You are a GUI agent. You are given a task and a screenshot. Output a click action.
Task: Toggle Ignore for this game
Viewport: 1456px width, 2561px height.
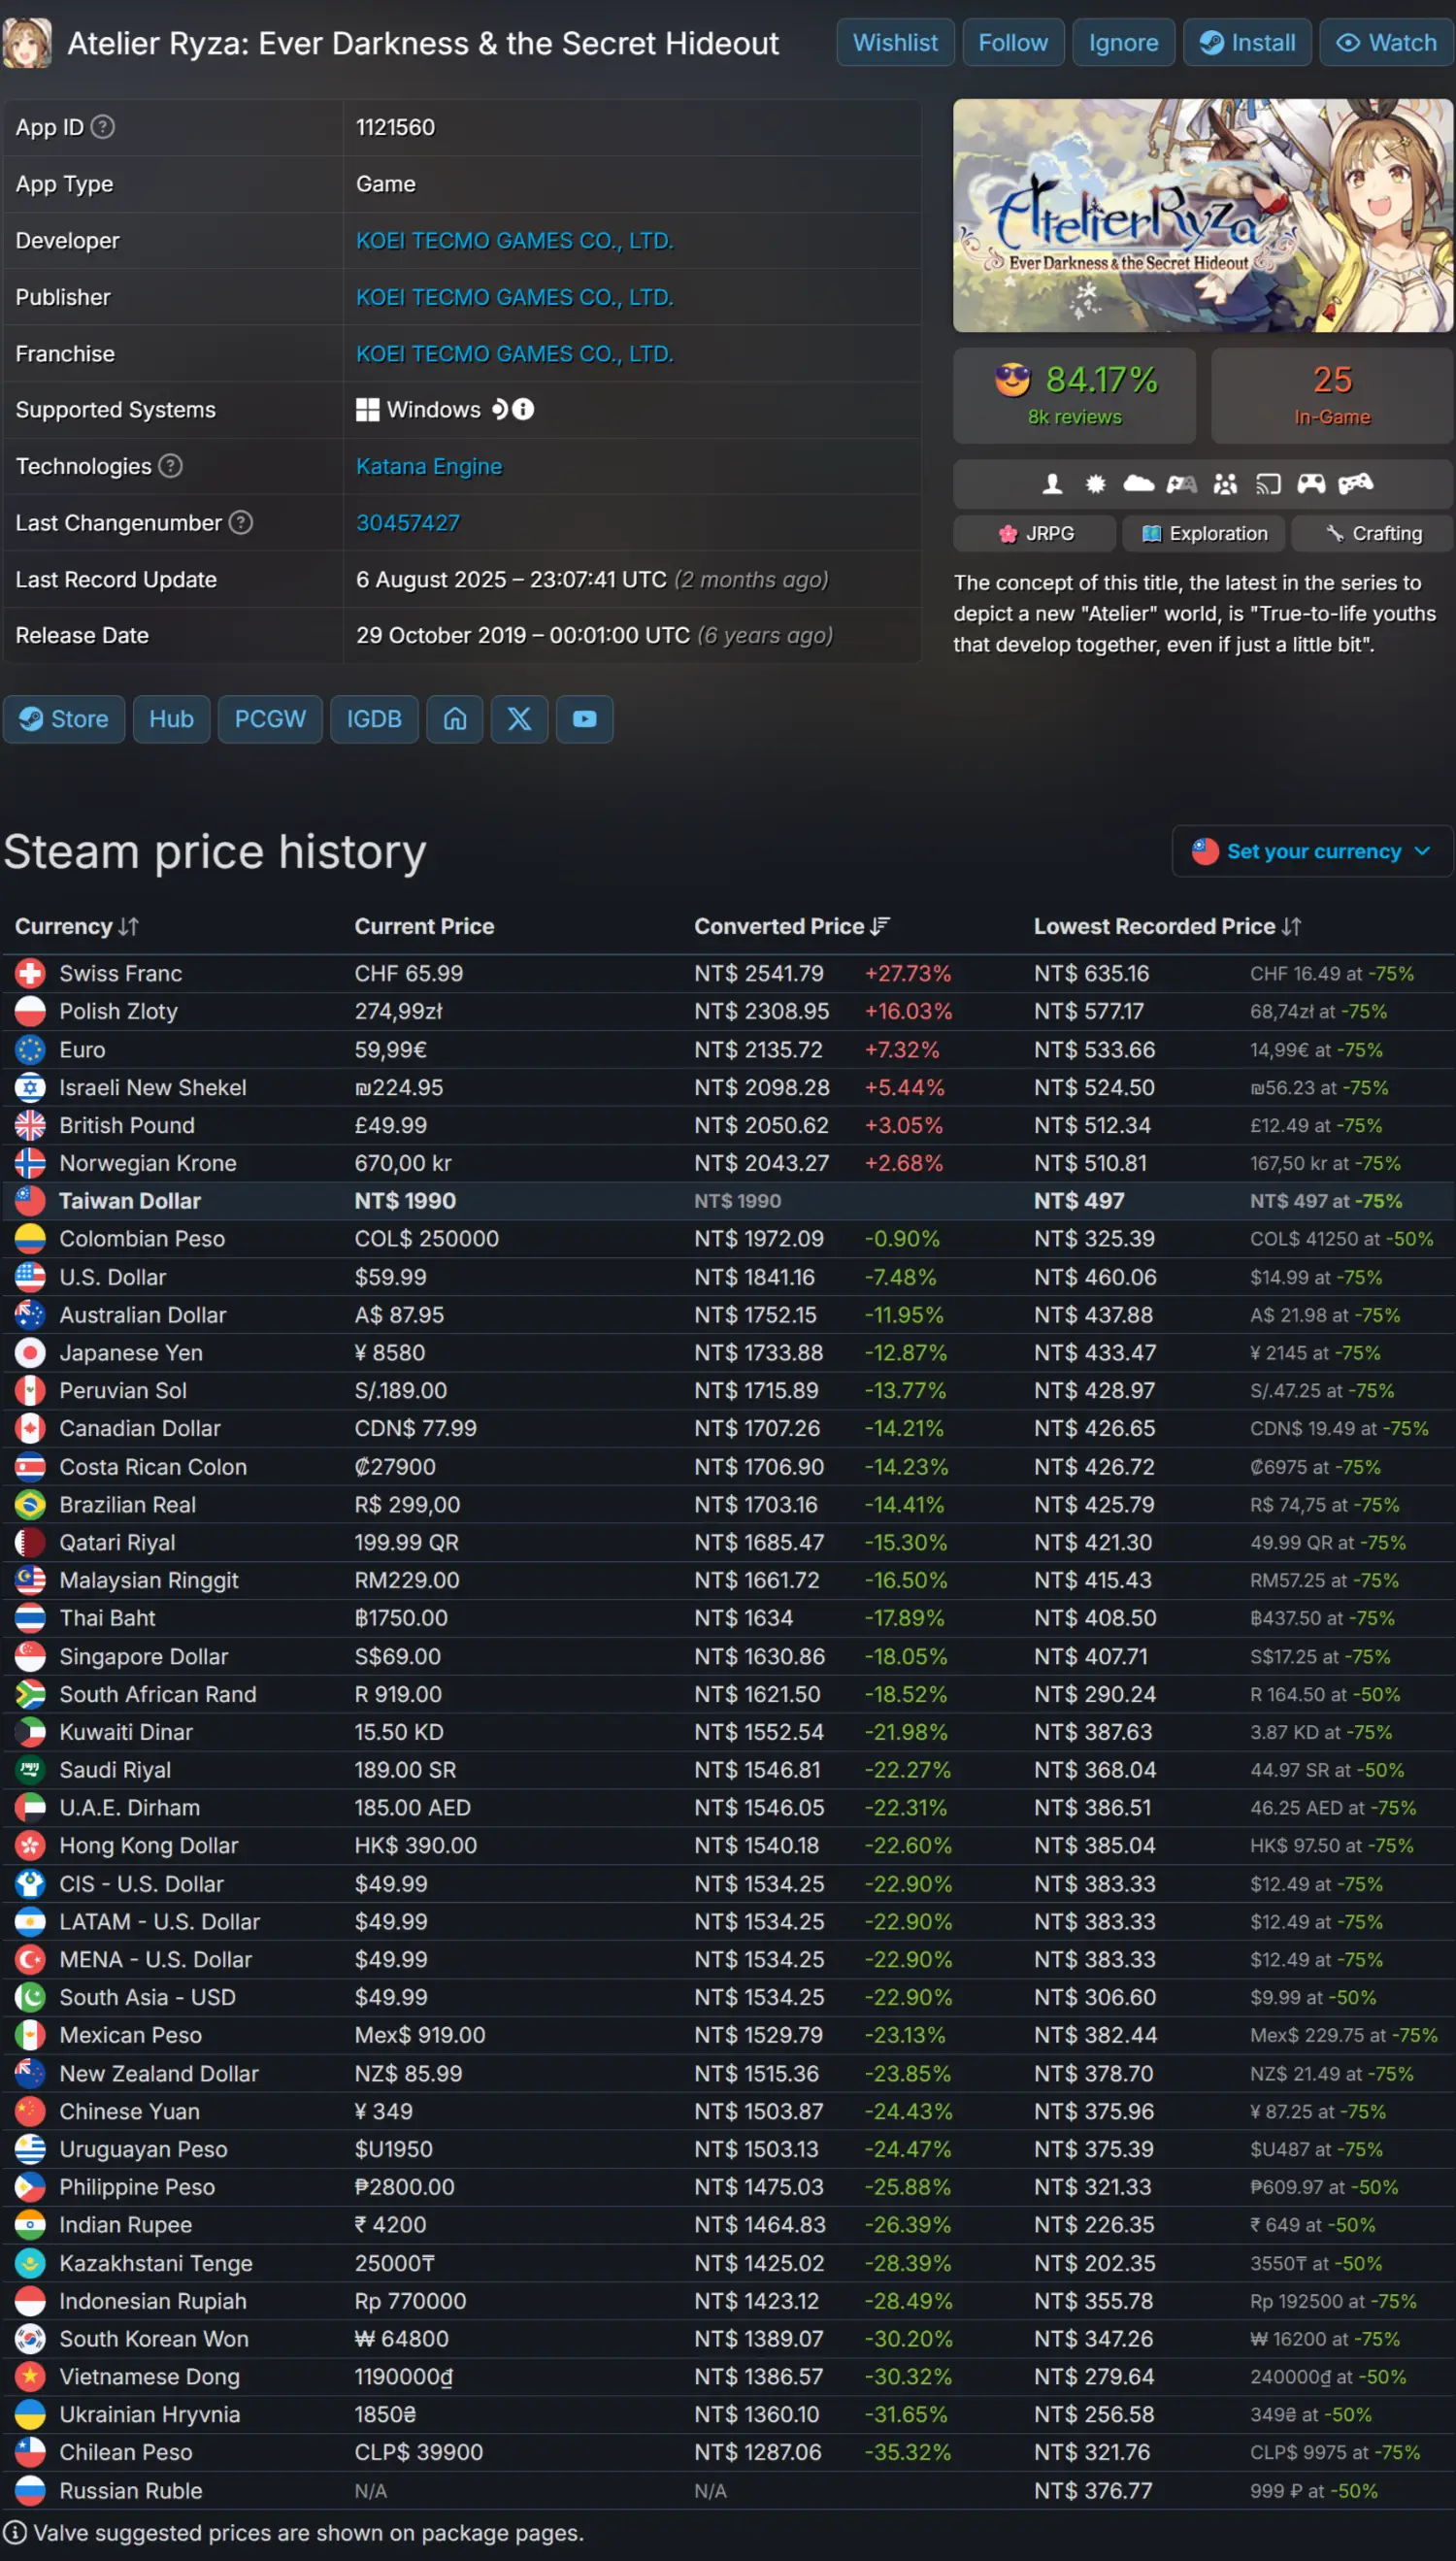(1123, 43)
